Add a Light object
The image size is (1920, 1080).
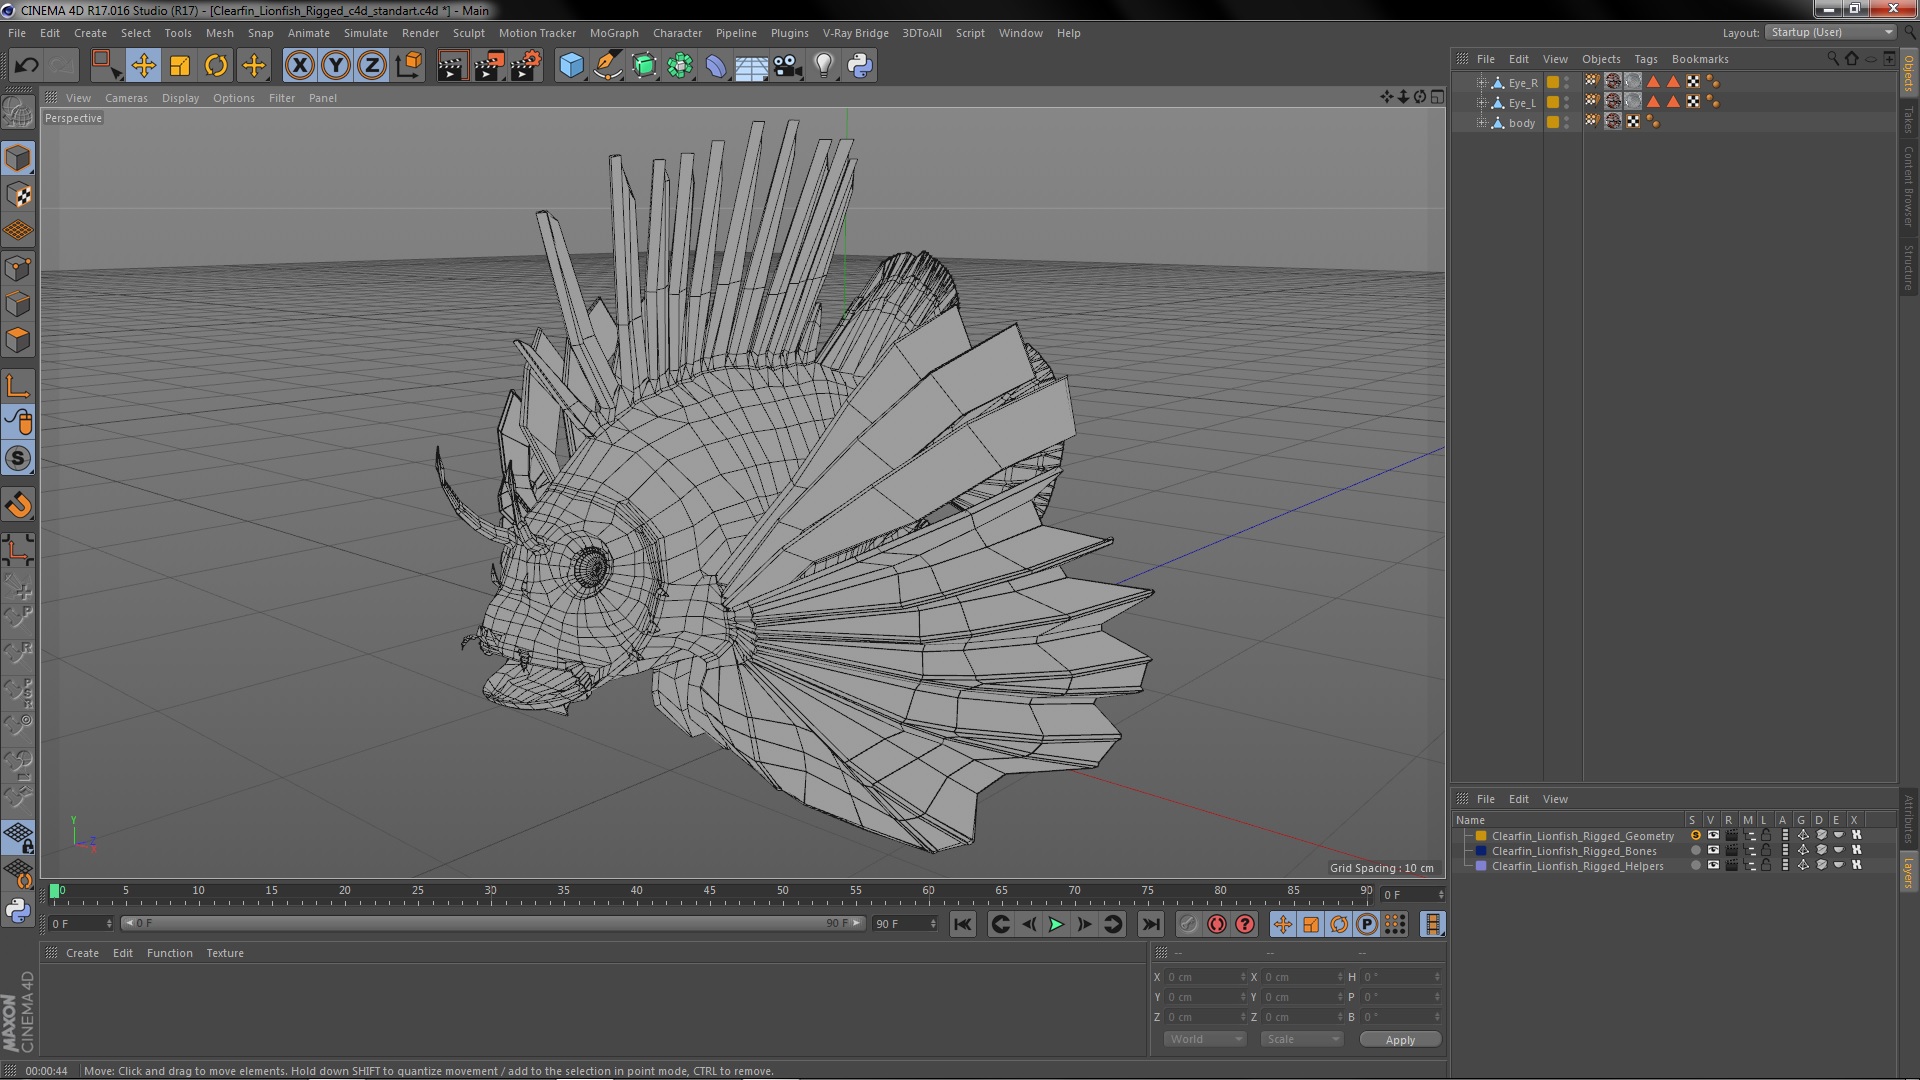[823, 66]
